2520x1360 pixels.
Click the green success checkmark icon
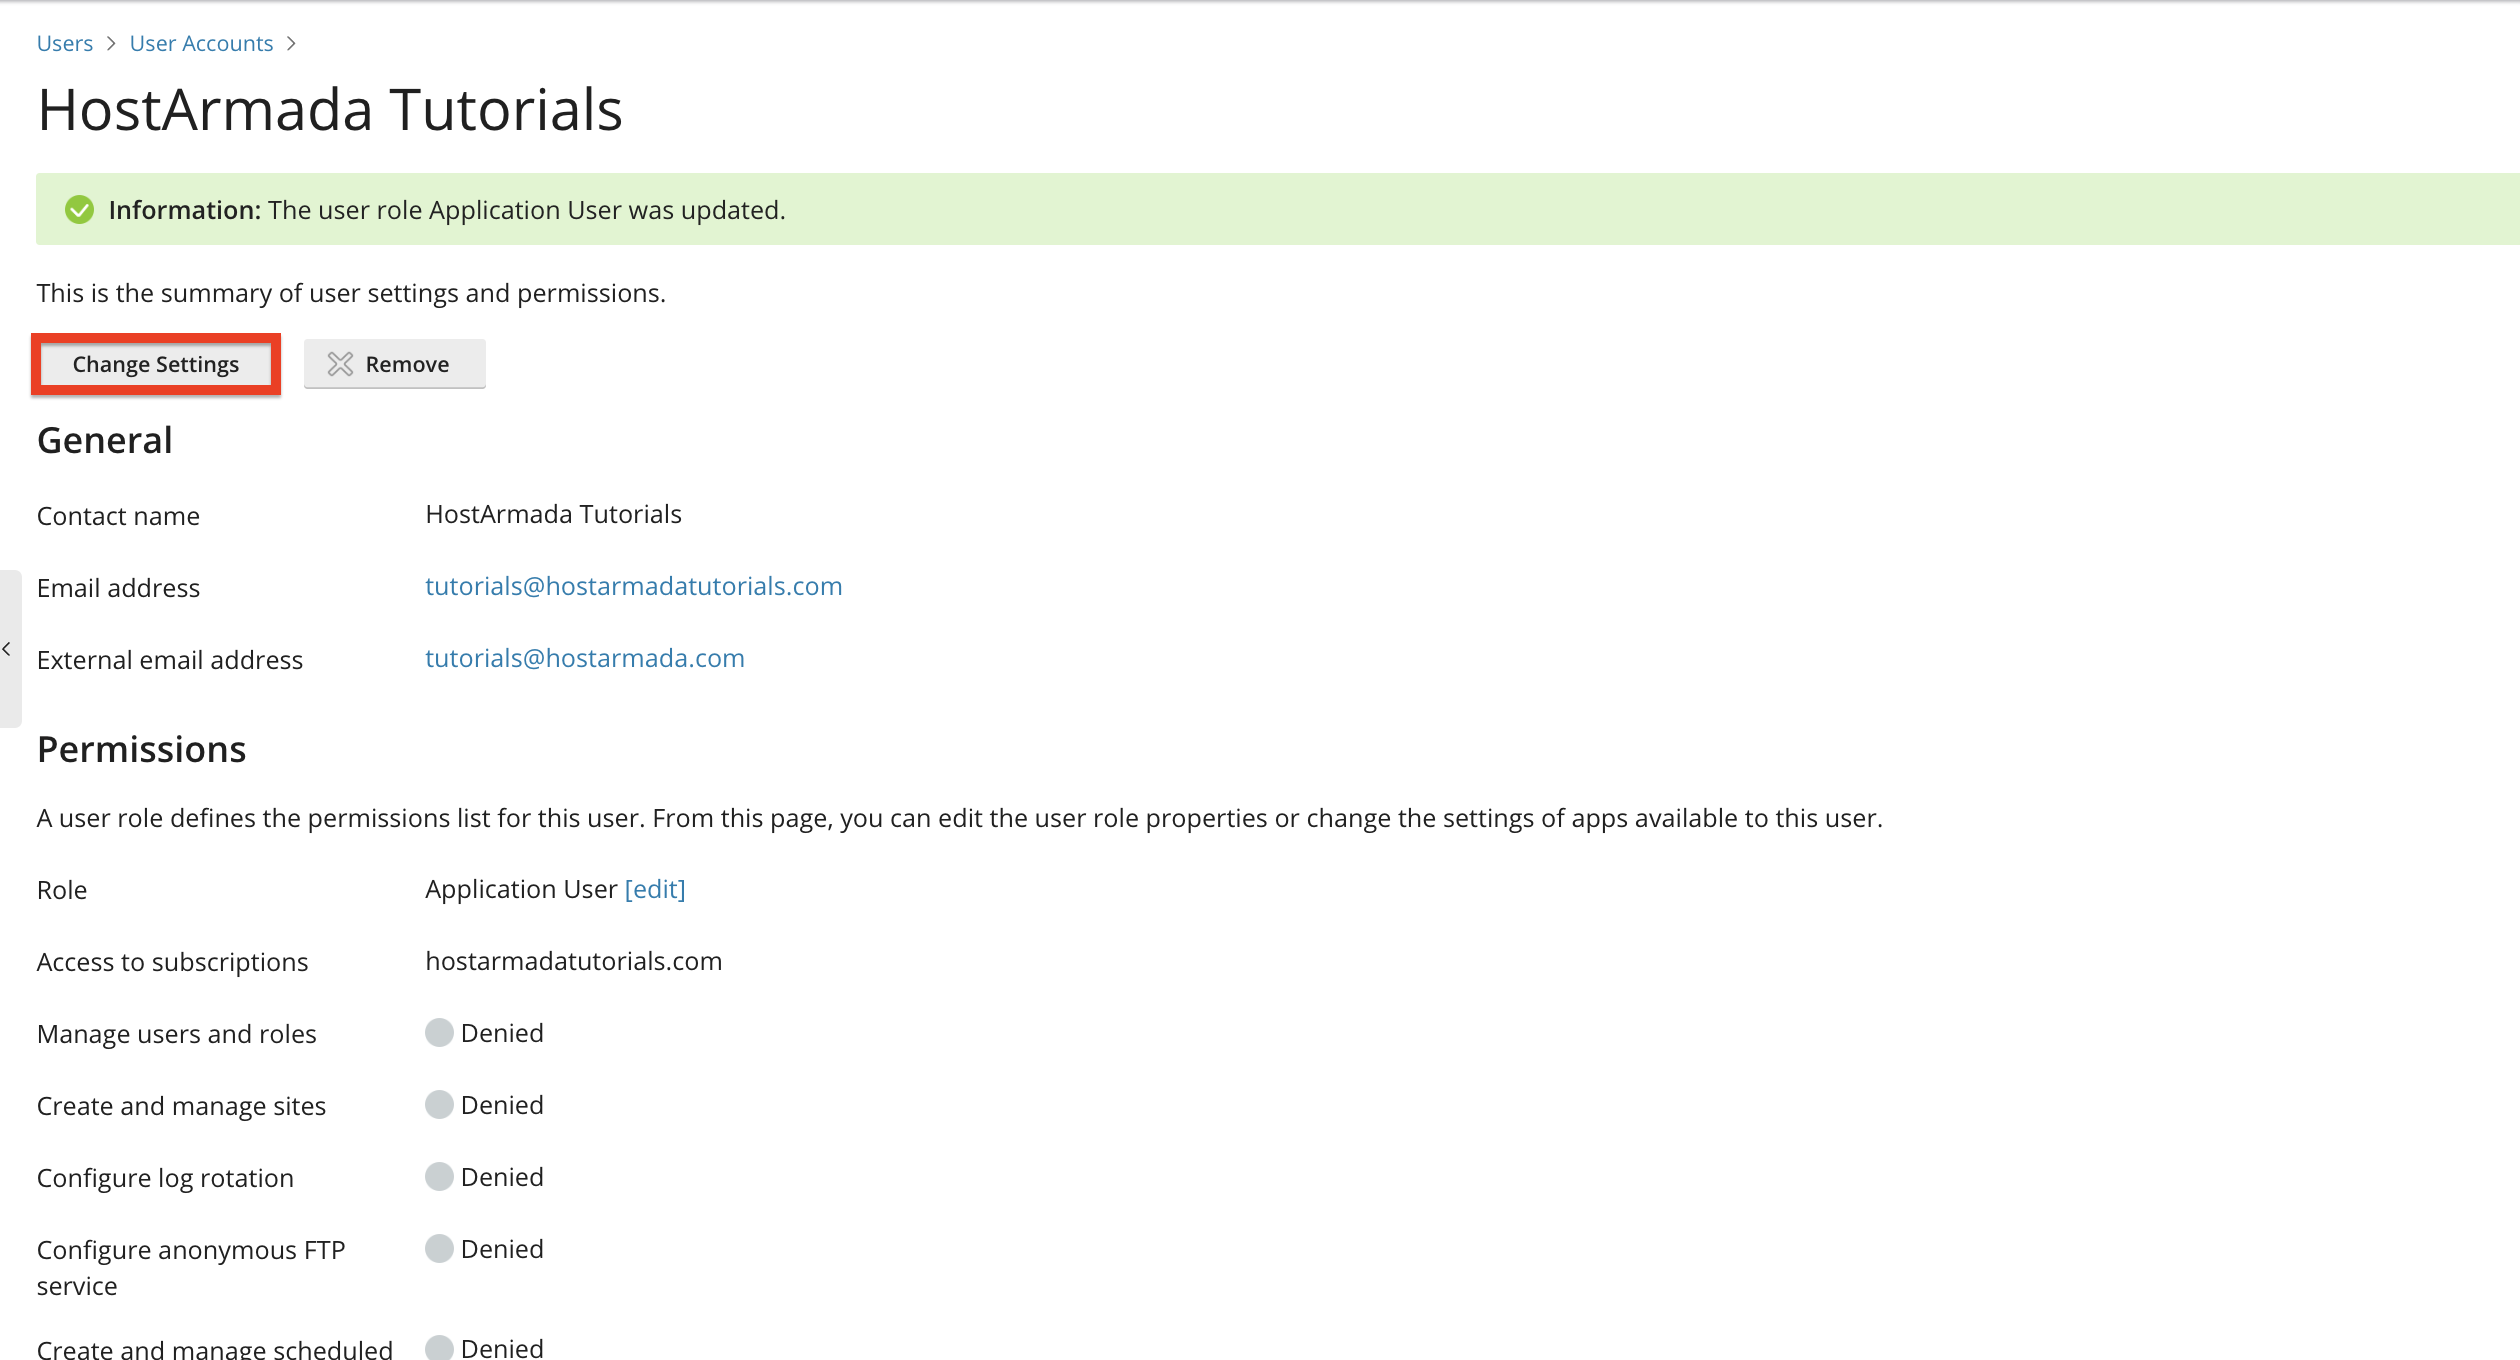(79, 210)
